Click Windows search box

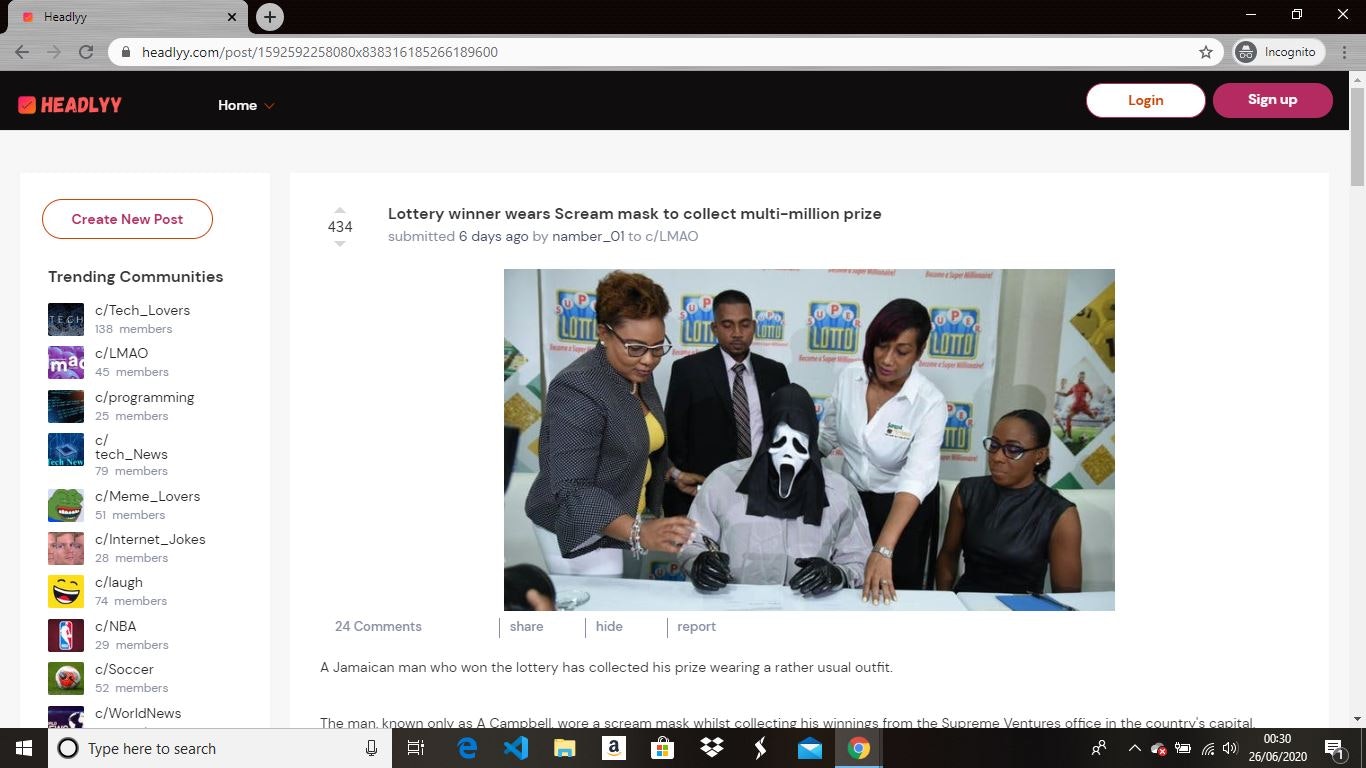click(x=220, y=748)
